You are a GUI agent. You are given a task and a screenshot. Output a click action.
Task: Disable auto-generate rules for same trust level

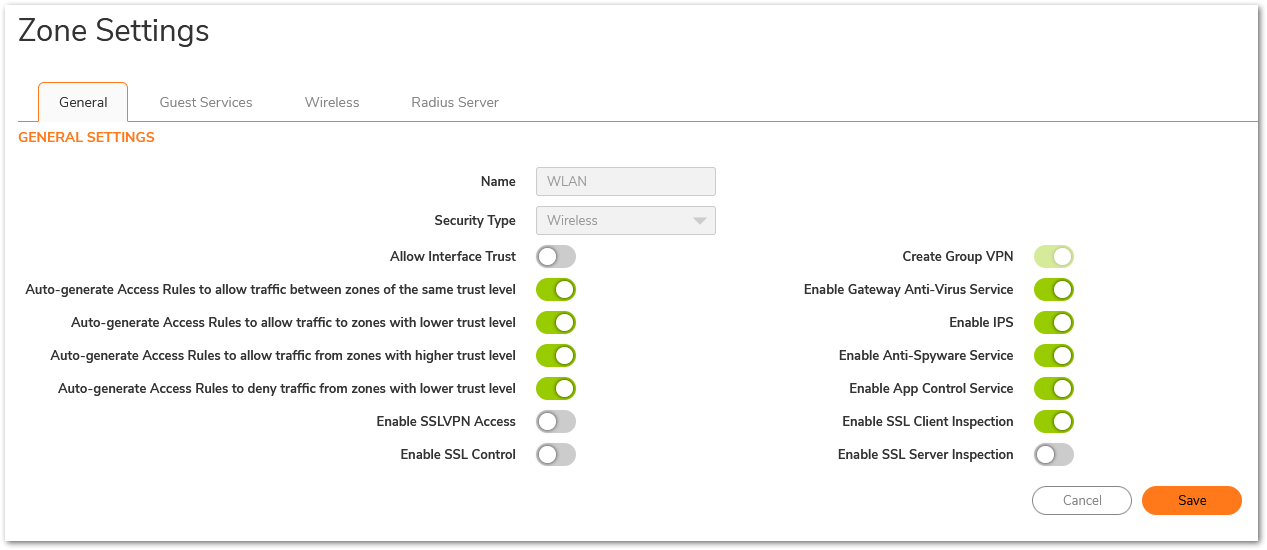click(556, 290)
